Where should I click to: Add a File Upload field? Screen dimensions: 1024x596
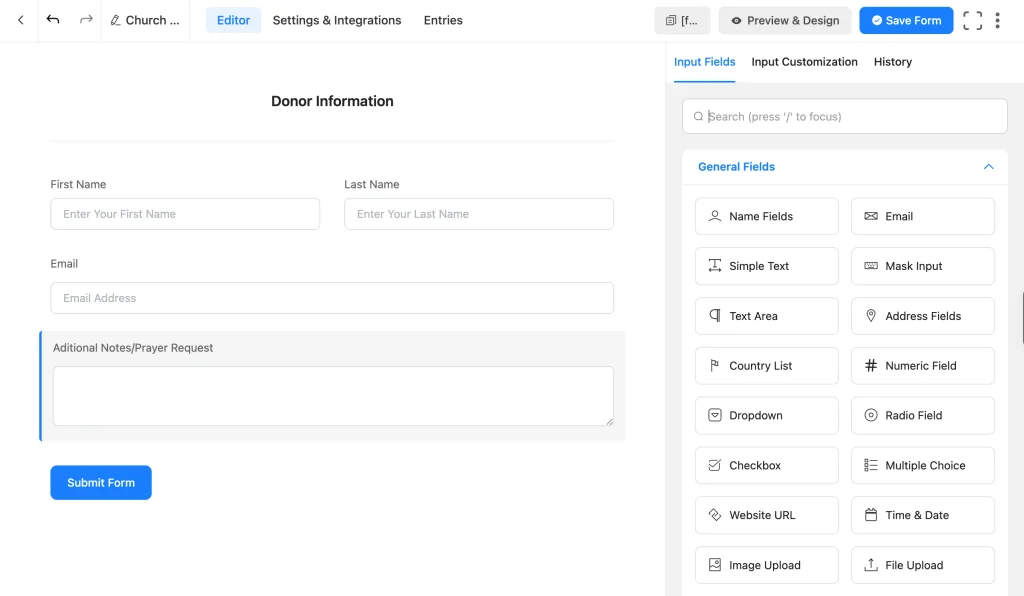pos(923,565)
